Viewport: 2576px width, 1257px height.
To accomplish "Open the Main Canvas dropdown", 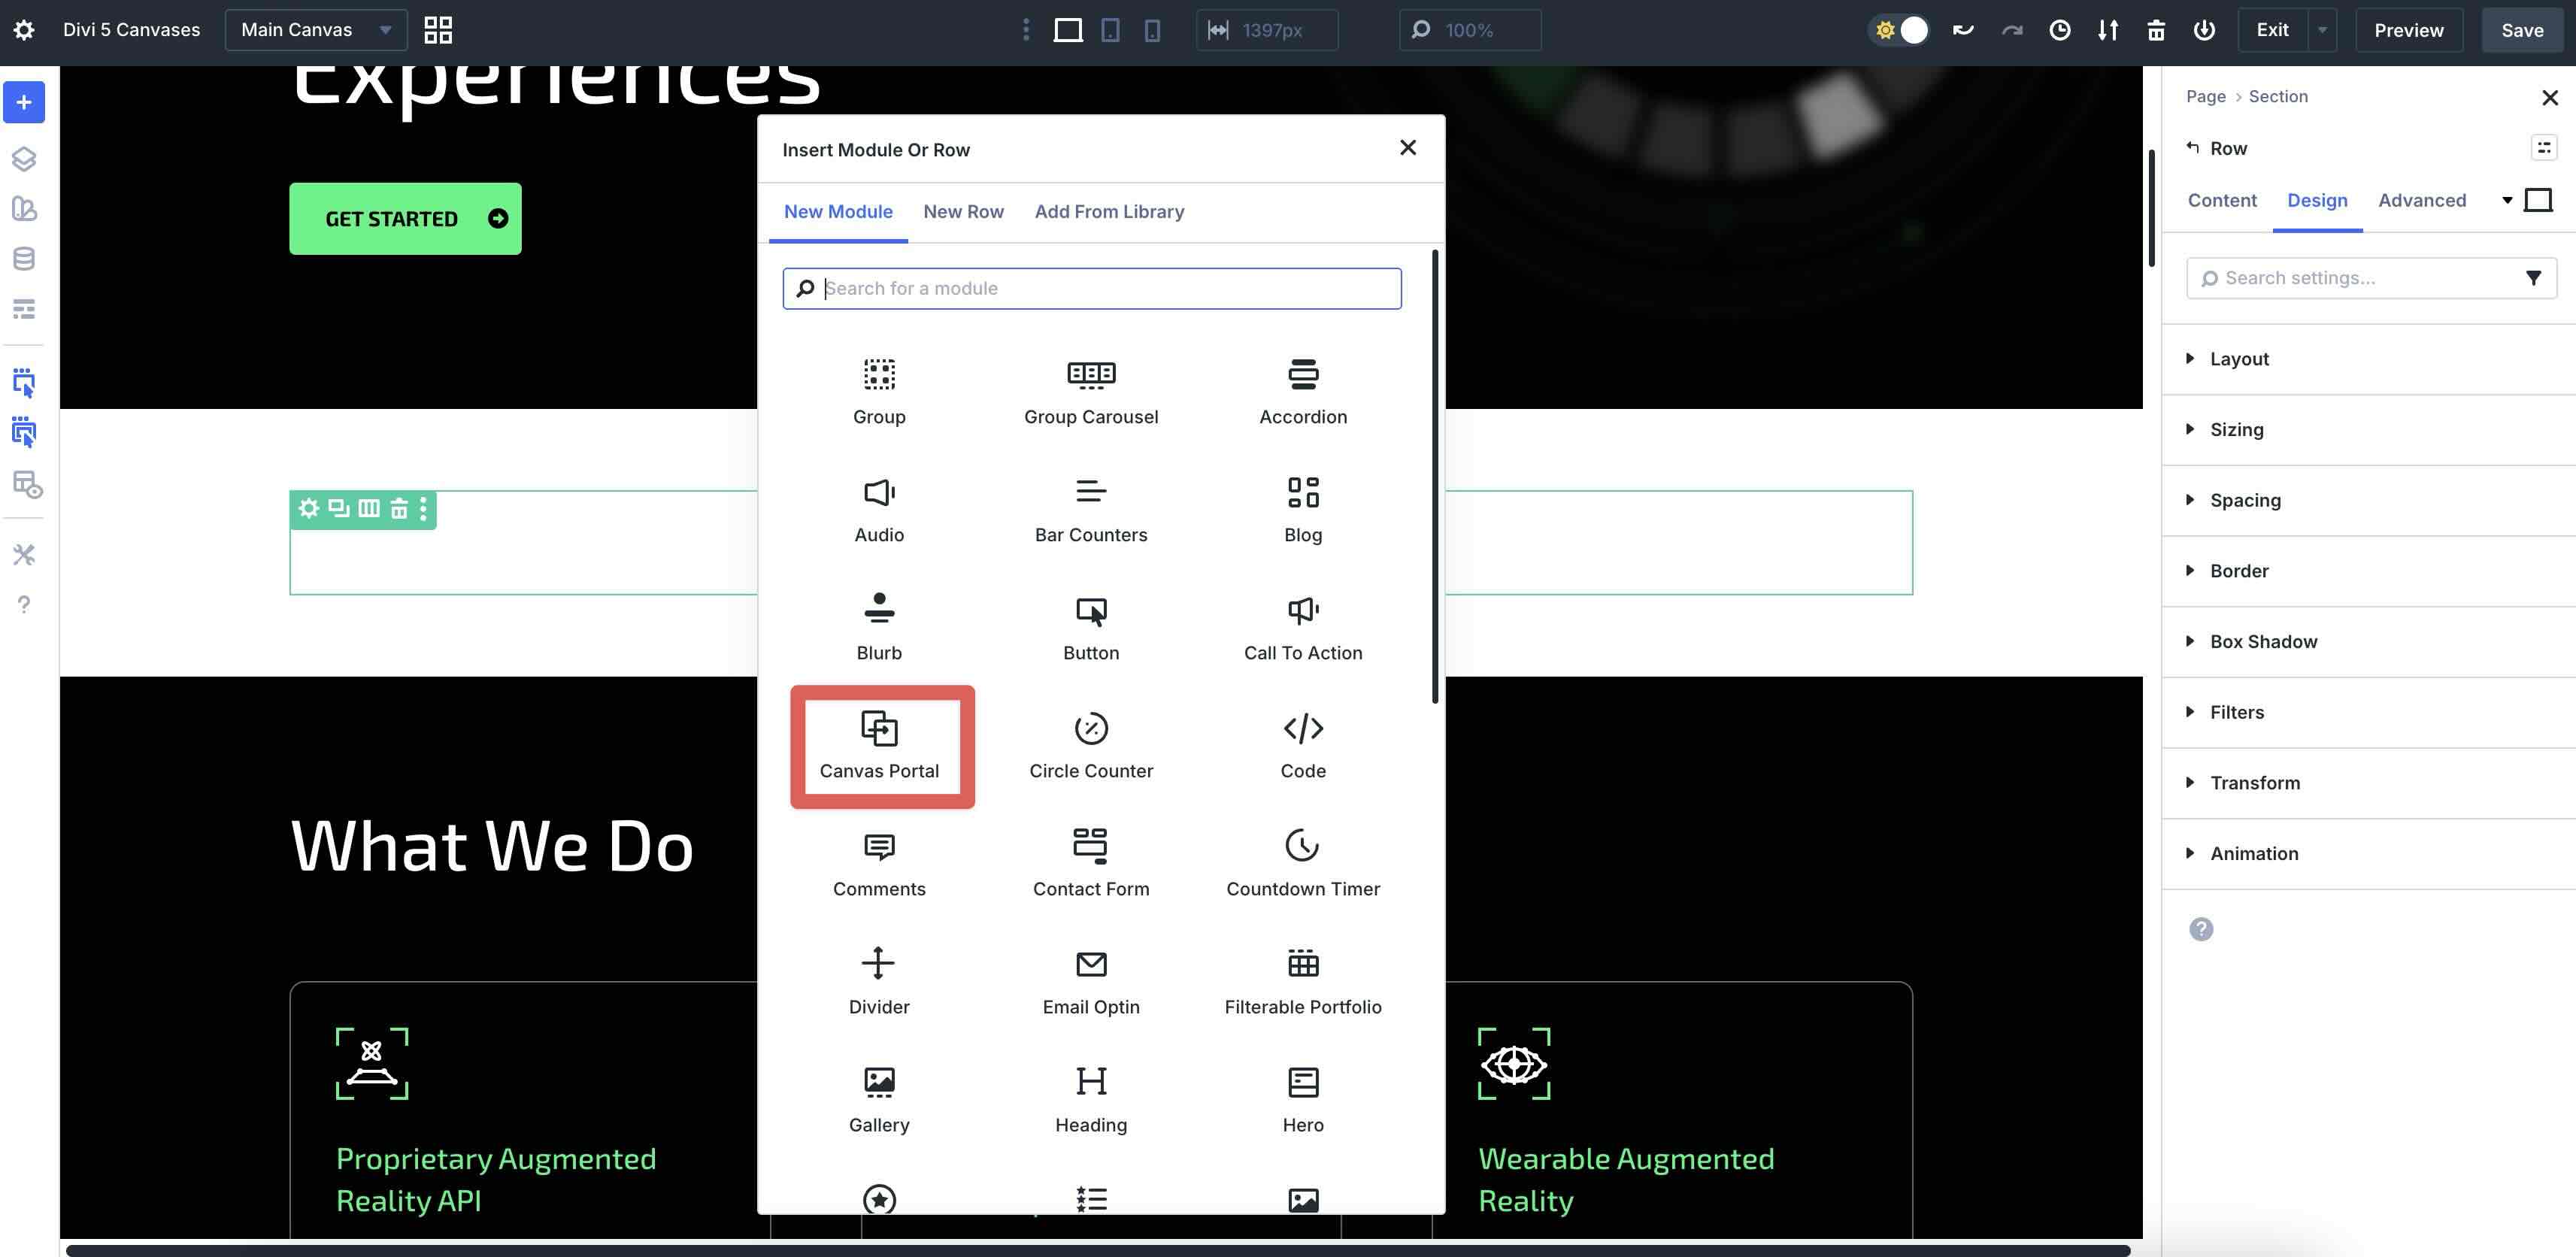I will tap(315, 30).
